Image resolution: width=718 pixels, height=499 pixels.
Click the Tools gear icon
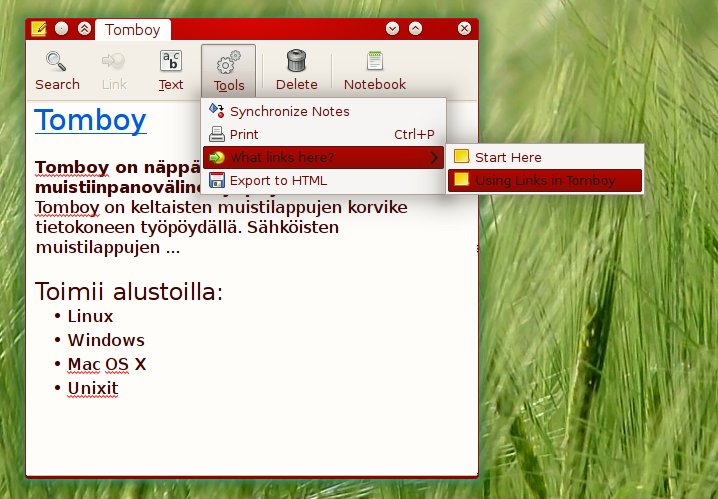[x=228, y=62]
